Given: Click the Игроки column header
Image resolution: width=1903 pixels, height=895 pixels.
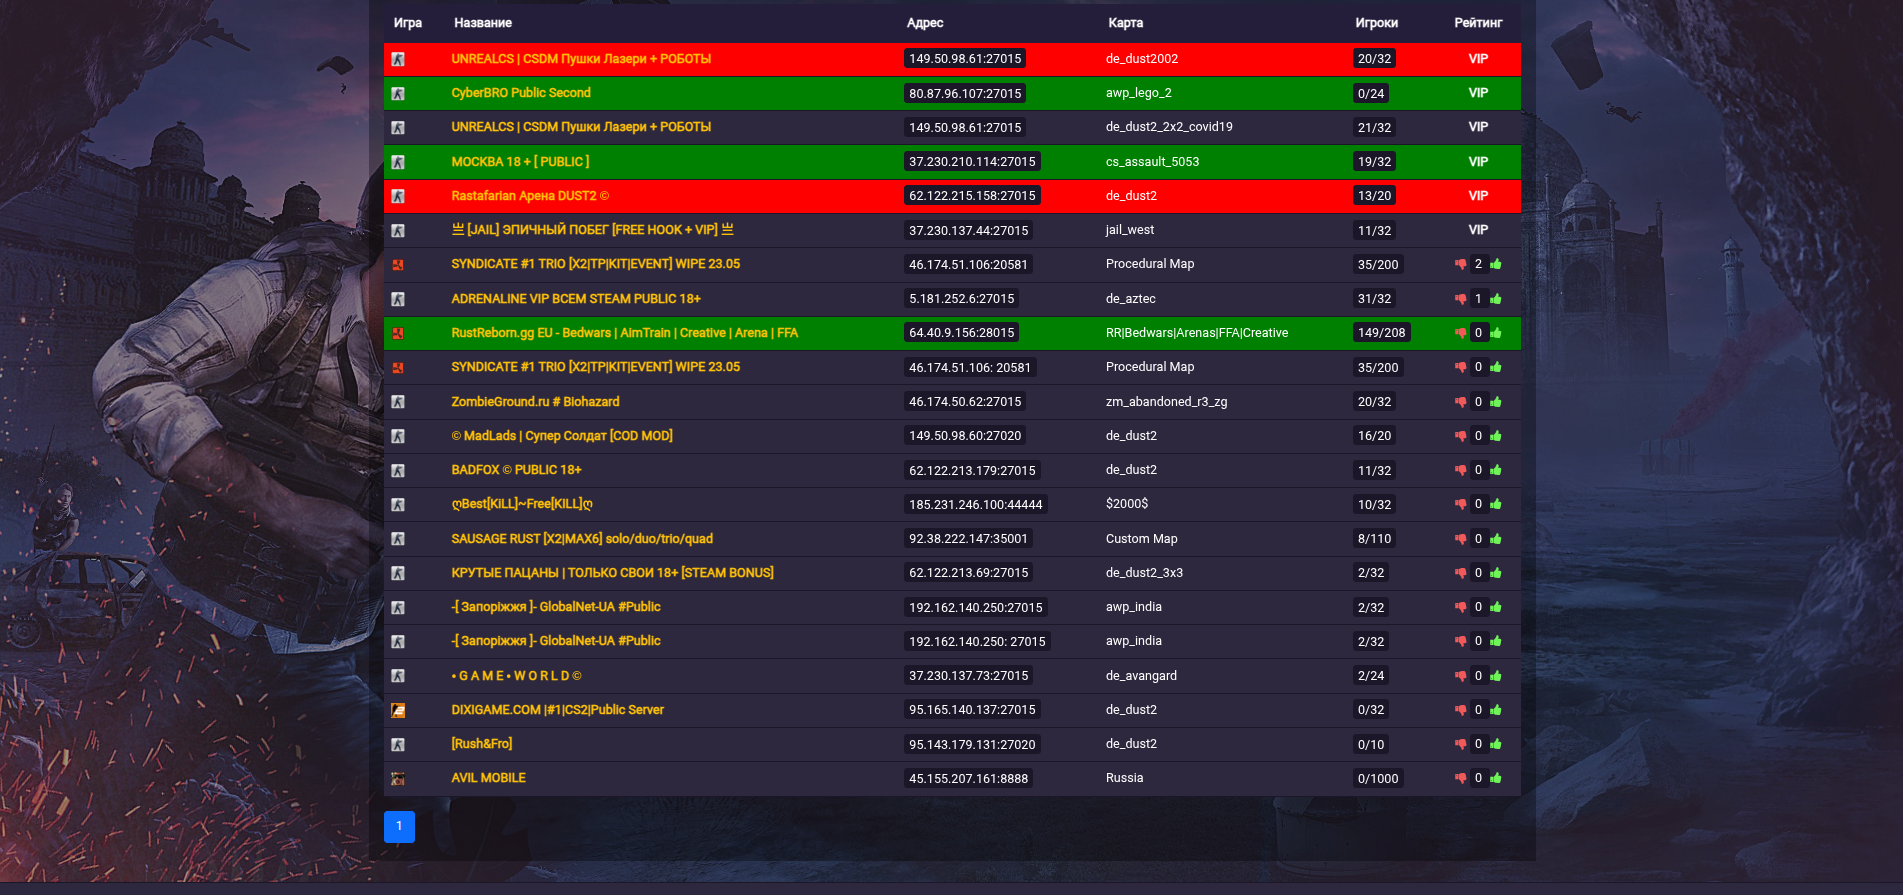Looking at the screenshot, I should 1377,23.
